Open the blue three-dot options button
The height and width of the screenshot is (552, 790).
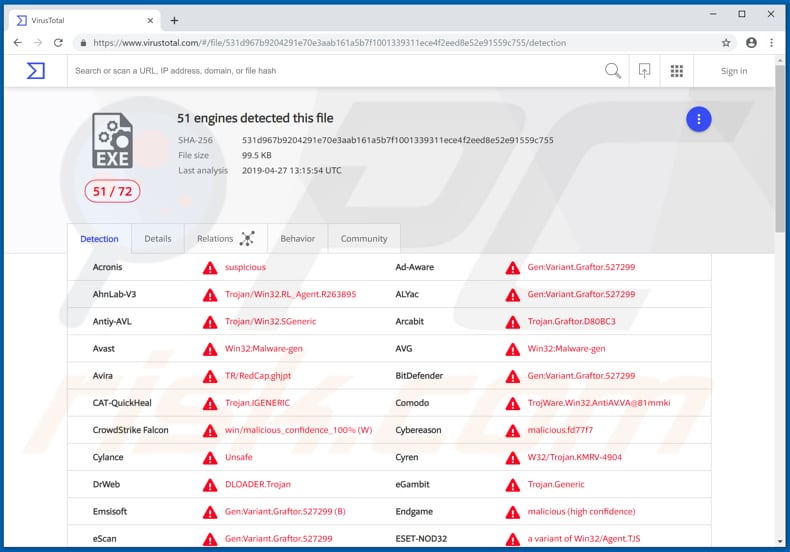click(x=698, y=119)
